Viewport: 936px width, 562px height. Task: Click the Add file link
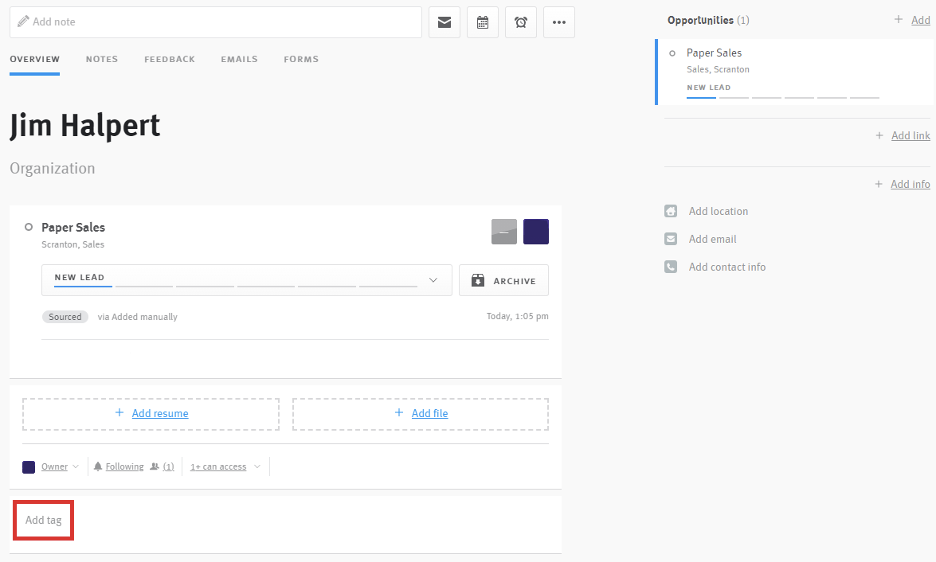point(430,413)
